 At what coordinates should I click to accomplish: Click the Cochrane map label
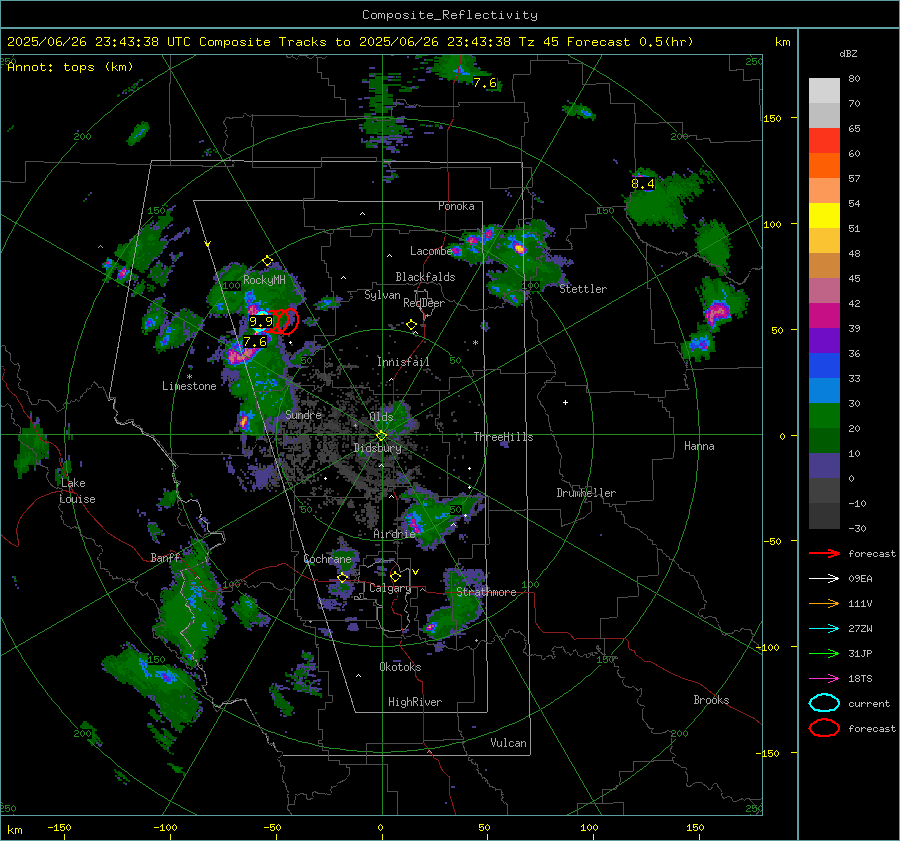[327, 559]
